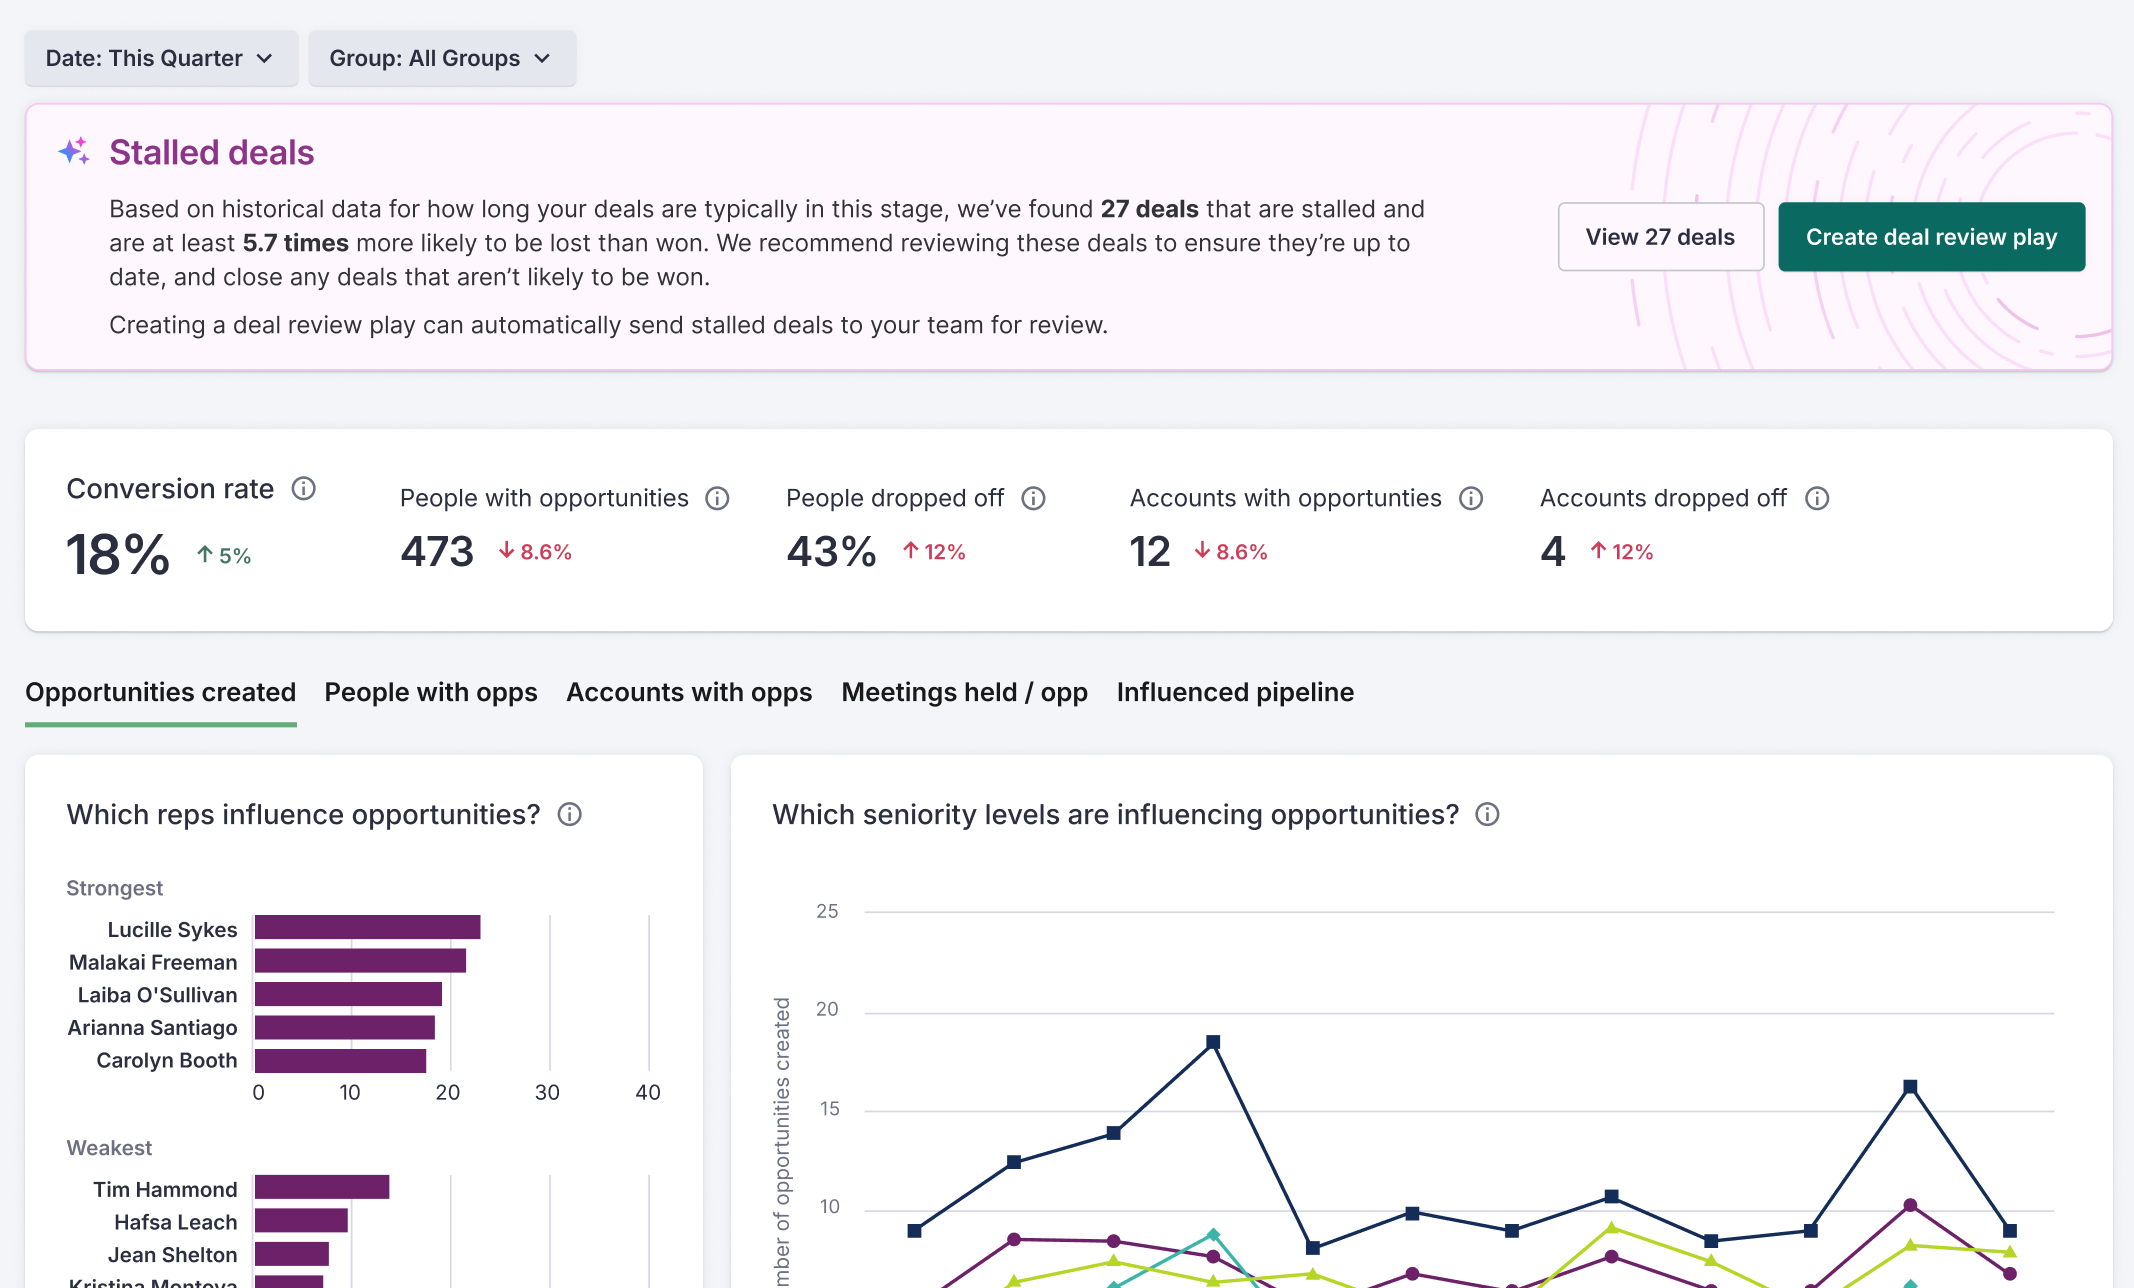Screen dimensions: 2134x1288
Task: Click info icon for Accounts with opportunities
Action: pos(1470,498)
